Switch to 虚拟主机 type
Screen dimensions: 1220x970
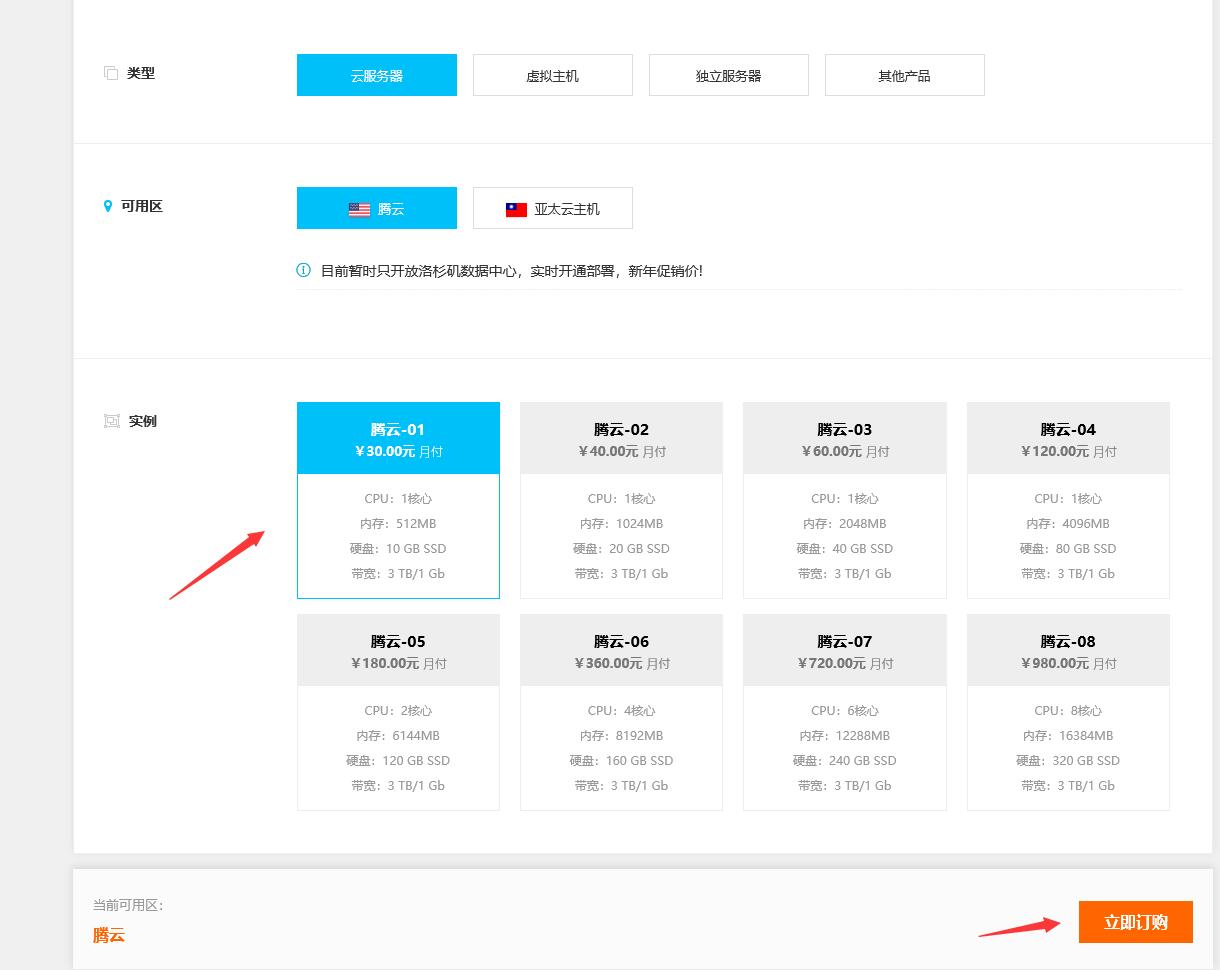(552, 76)
